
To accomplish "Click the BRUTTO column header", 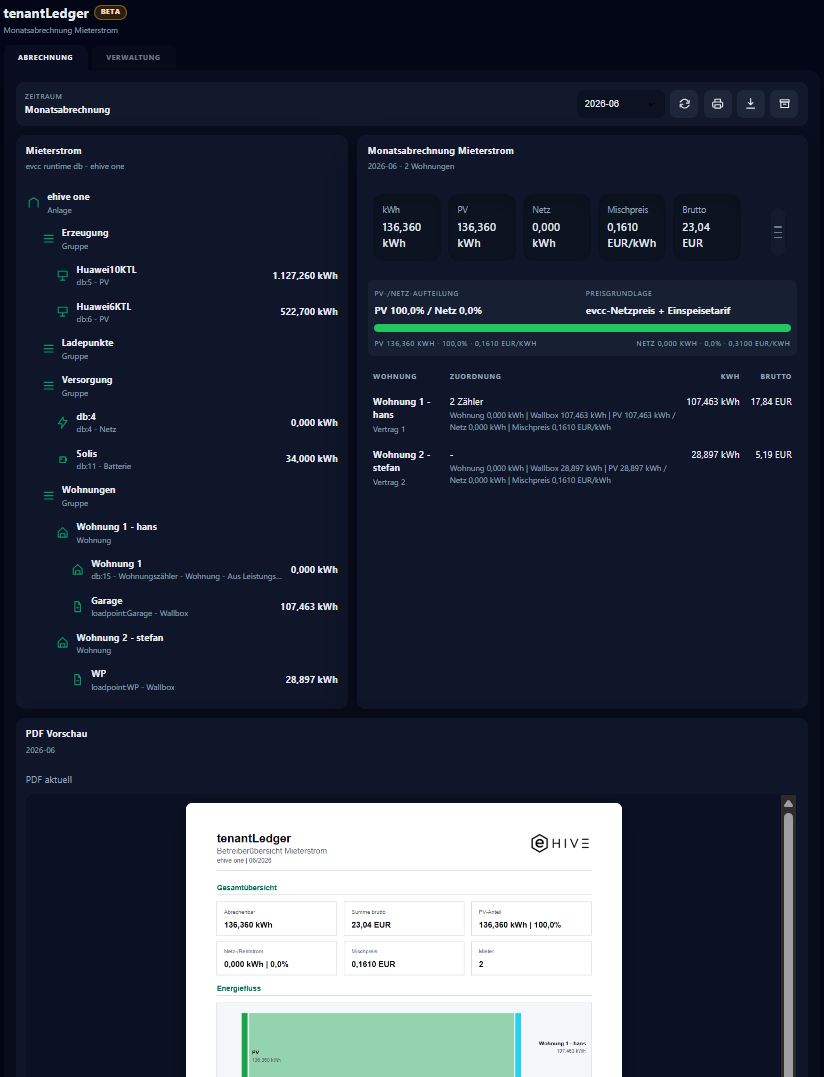I will 776,376.
